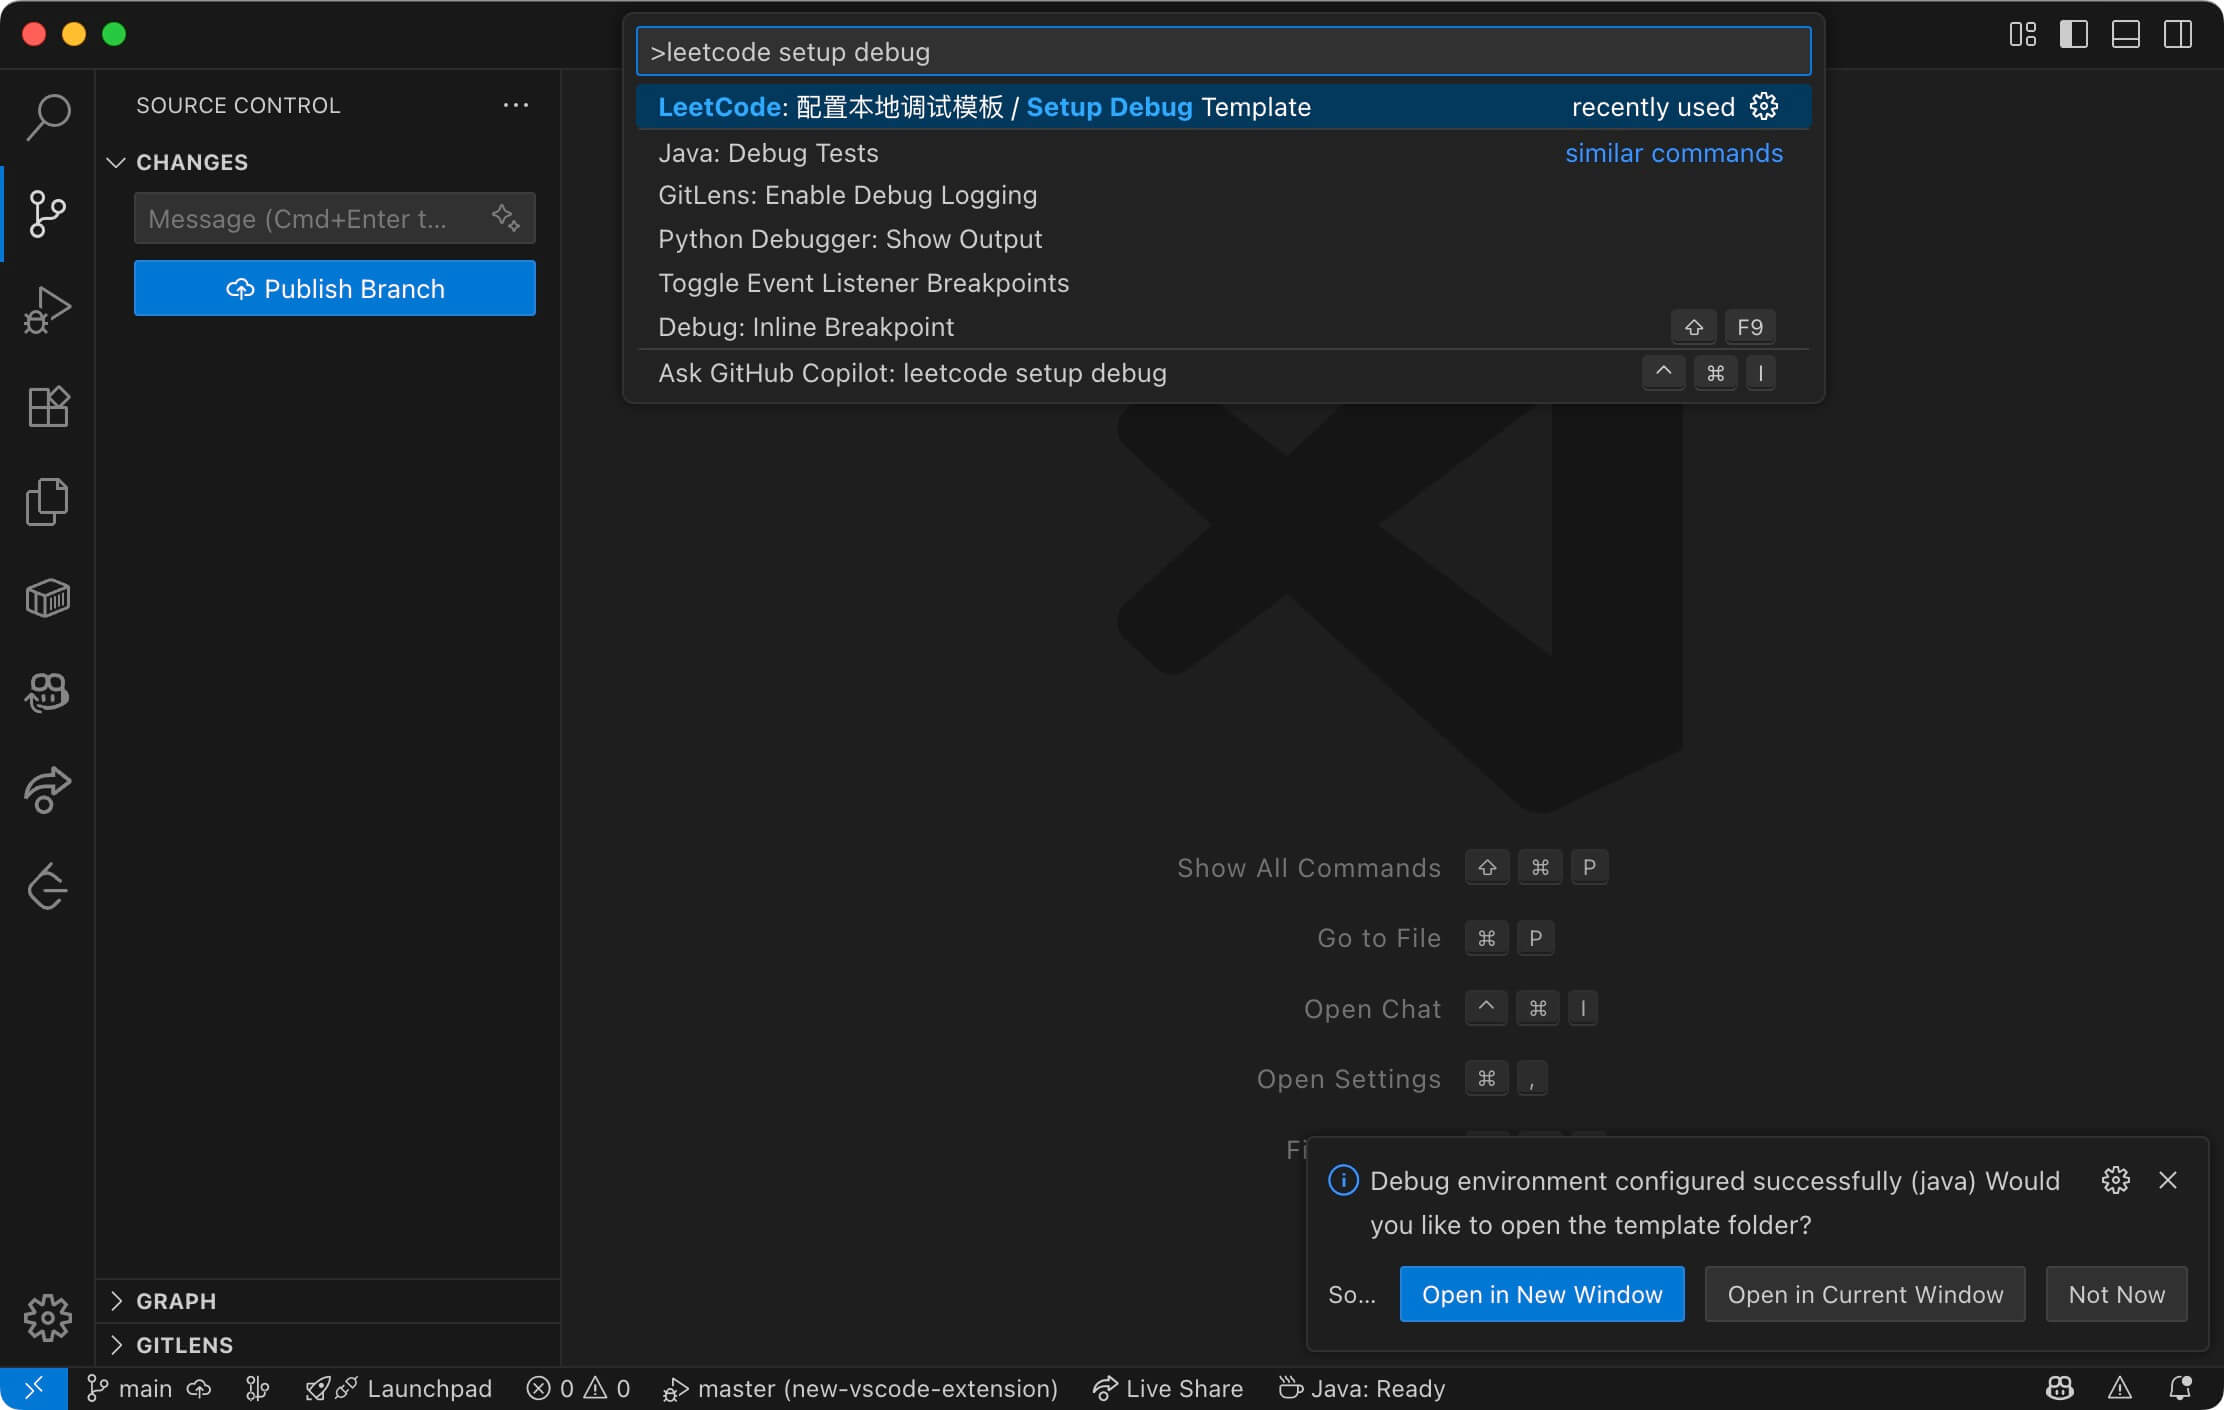This screenshot has width=2224, height=1410.
Task: Collapse the CHANGES section
Action: (x=116, y=162)
